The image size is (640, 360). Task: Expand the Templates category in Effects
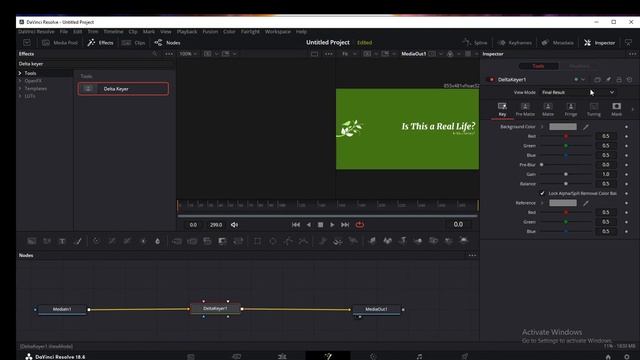click(x=20, y=89)
